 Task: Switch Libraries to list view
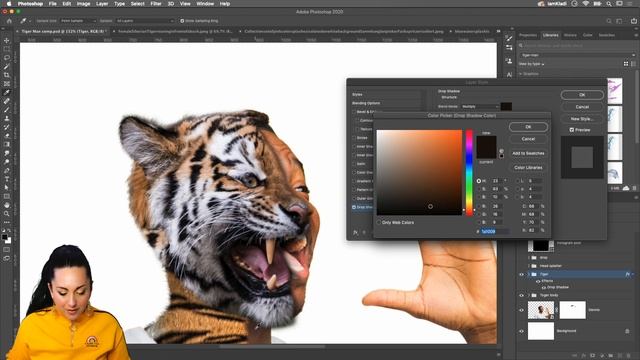633,64
